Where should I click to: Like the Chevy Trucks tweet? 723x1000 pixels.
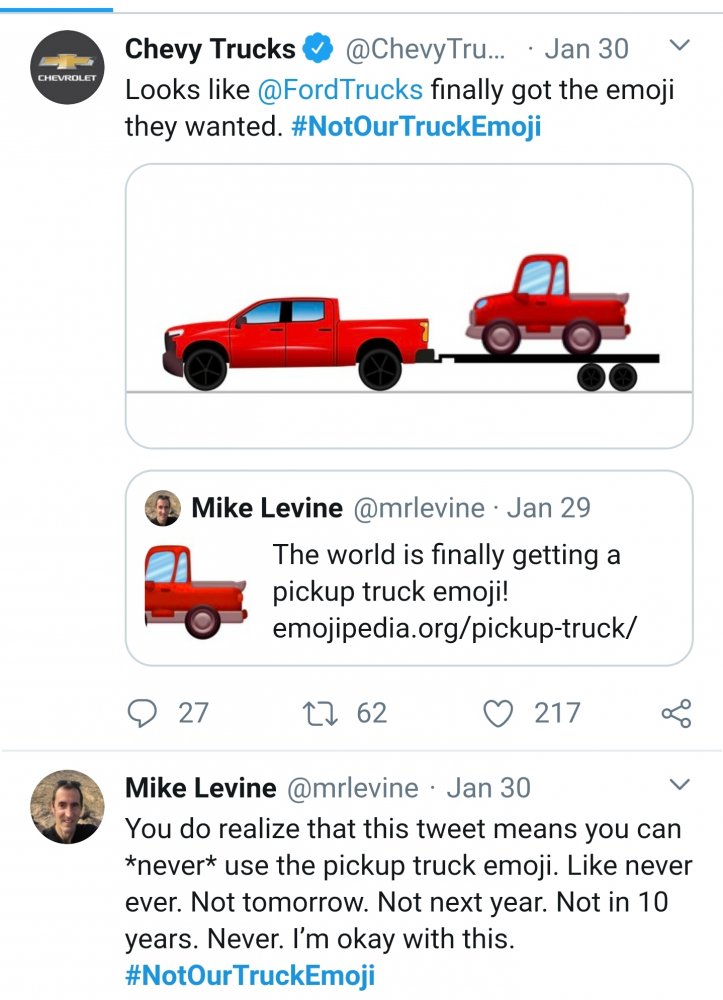pos(497,712)
